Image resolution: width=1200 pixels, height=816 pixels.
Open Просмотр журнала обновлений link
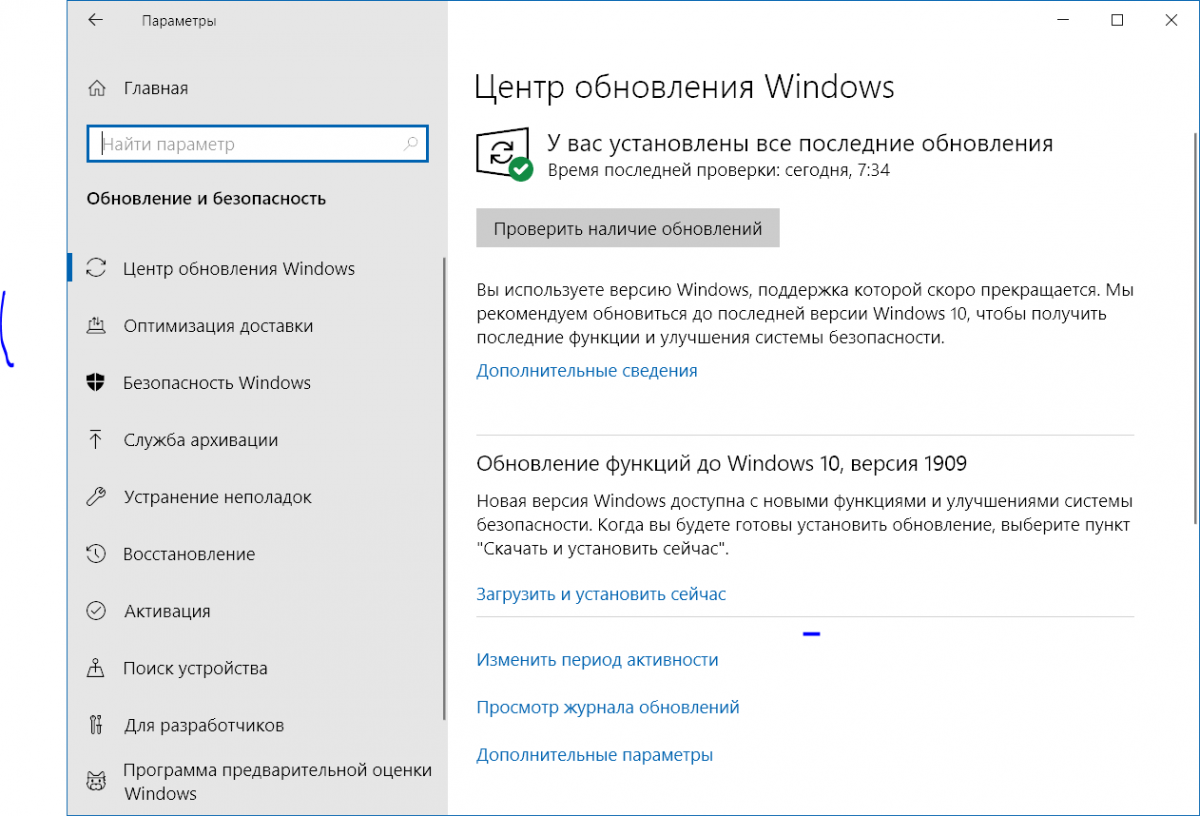click(x=608, y=707)
